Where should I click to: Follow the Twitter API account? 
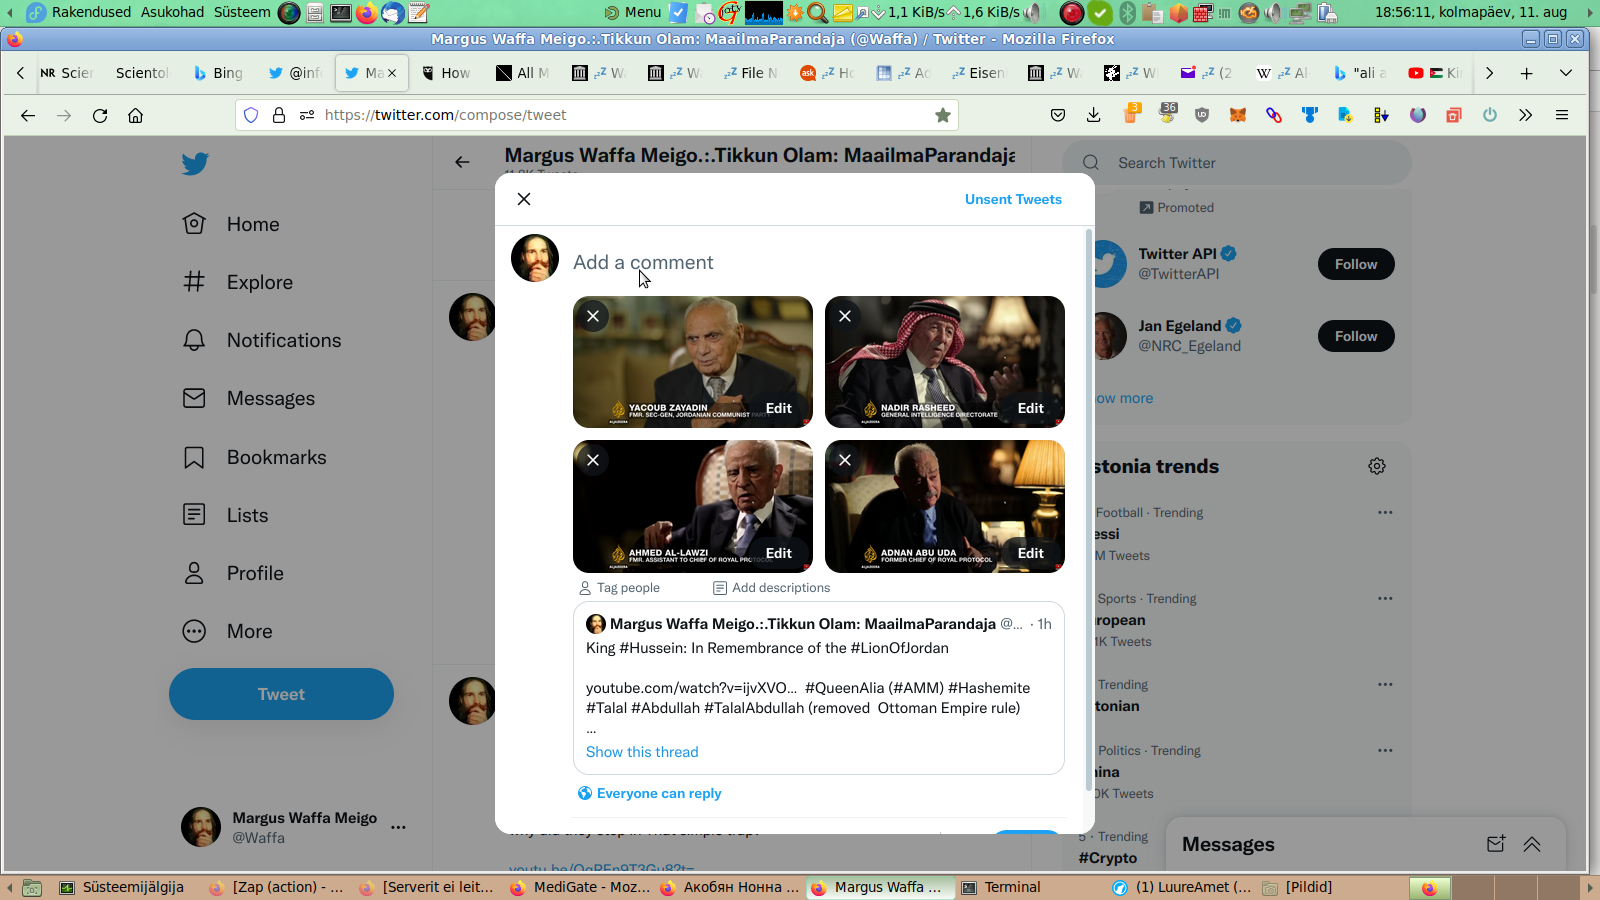(1356, 264)
